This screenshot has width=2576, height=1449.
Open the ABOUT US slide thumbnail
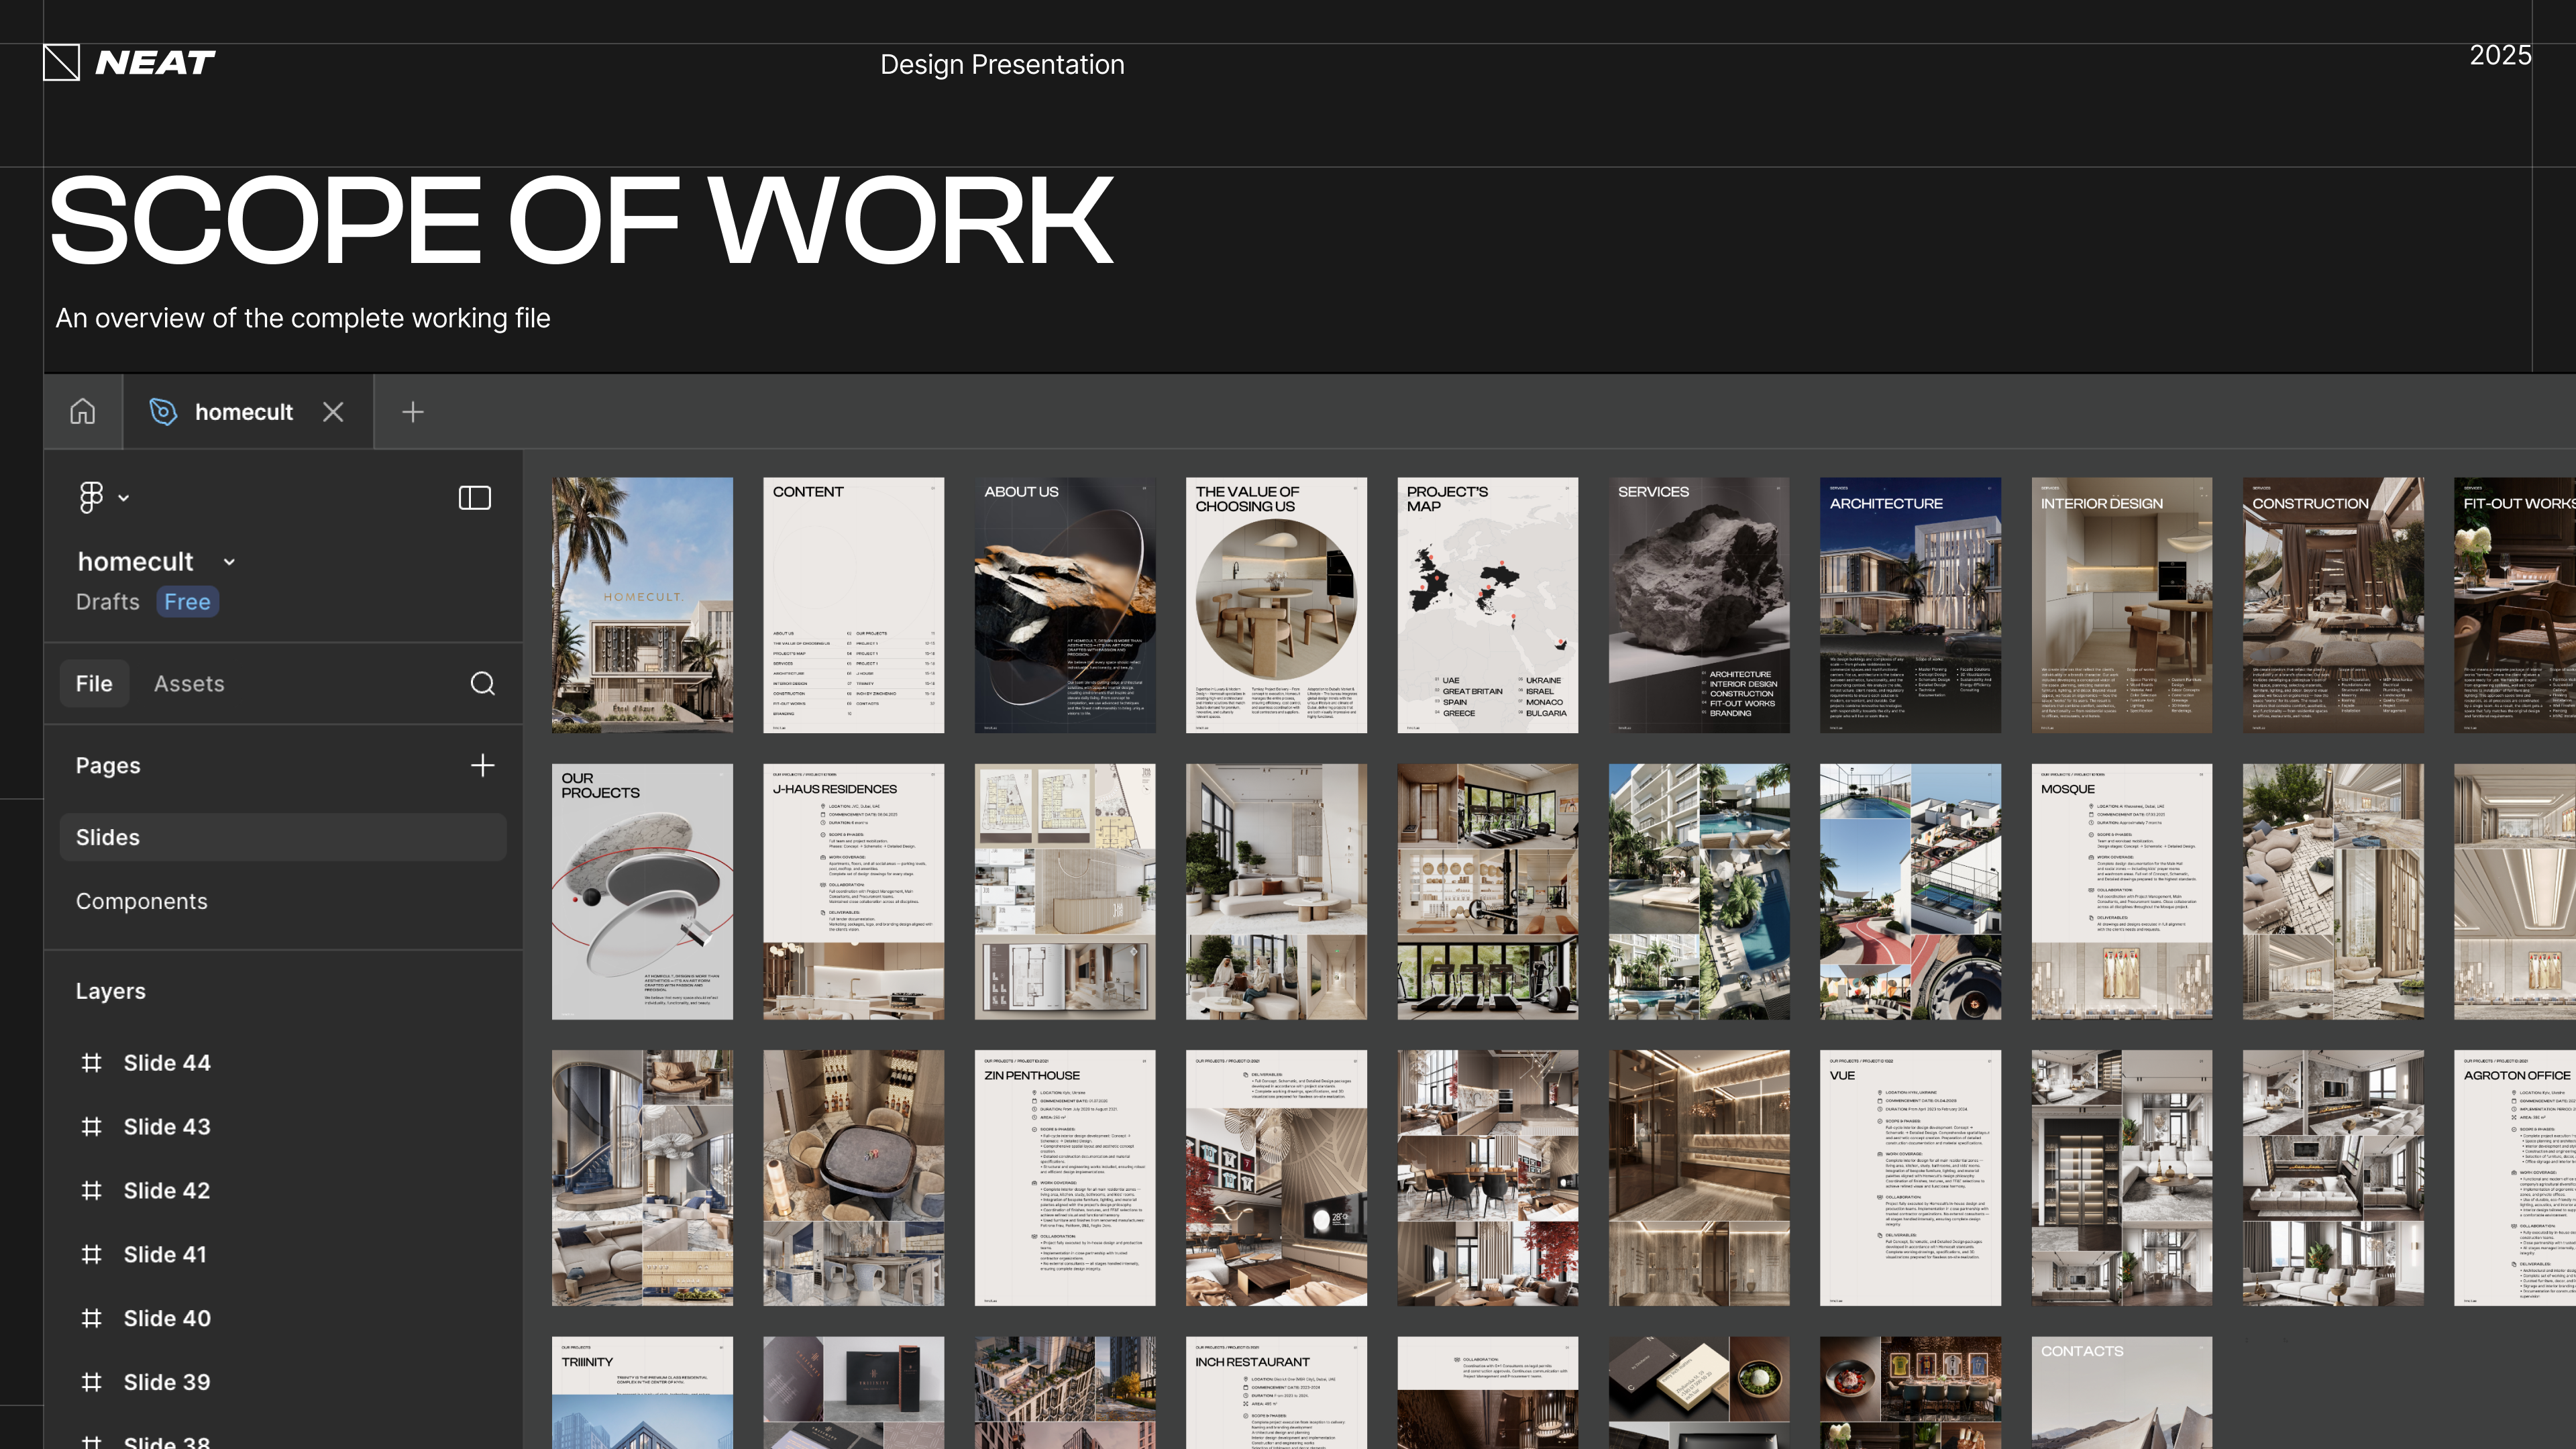coord(1065,605)
